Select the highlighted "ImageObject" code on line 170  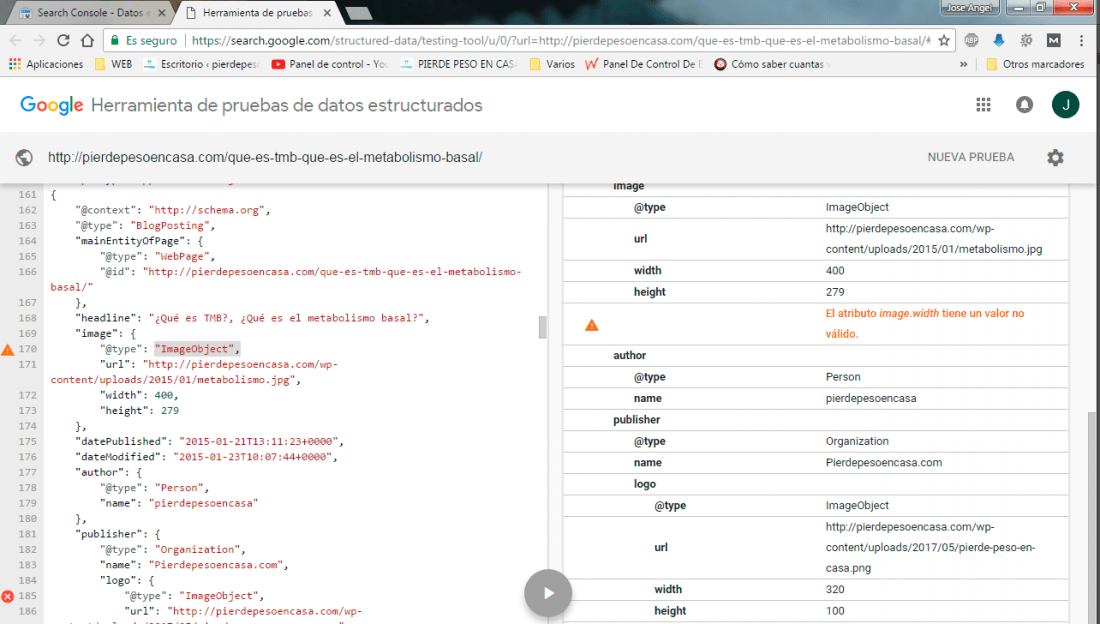coord(197,349)
